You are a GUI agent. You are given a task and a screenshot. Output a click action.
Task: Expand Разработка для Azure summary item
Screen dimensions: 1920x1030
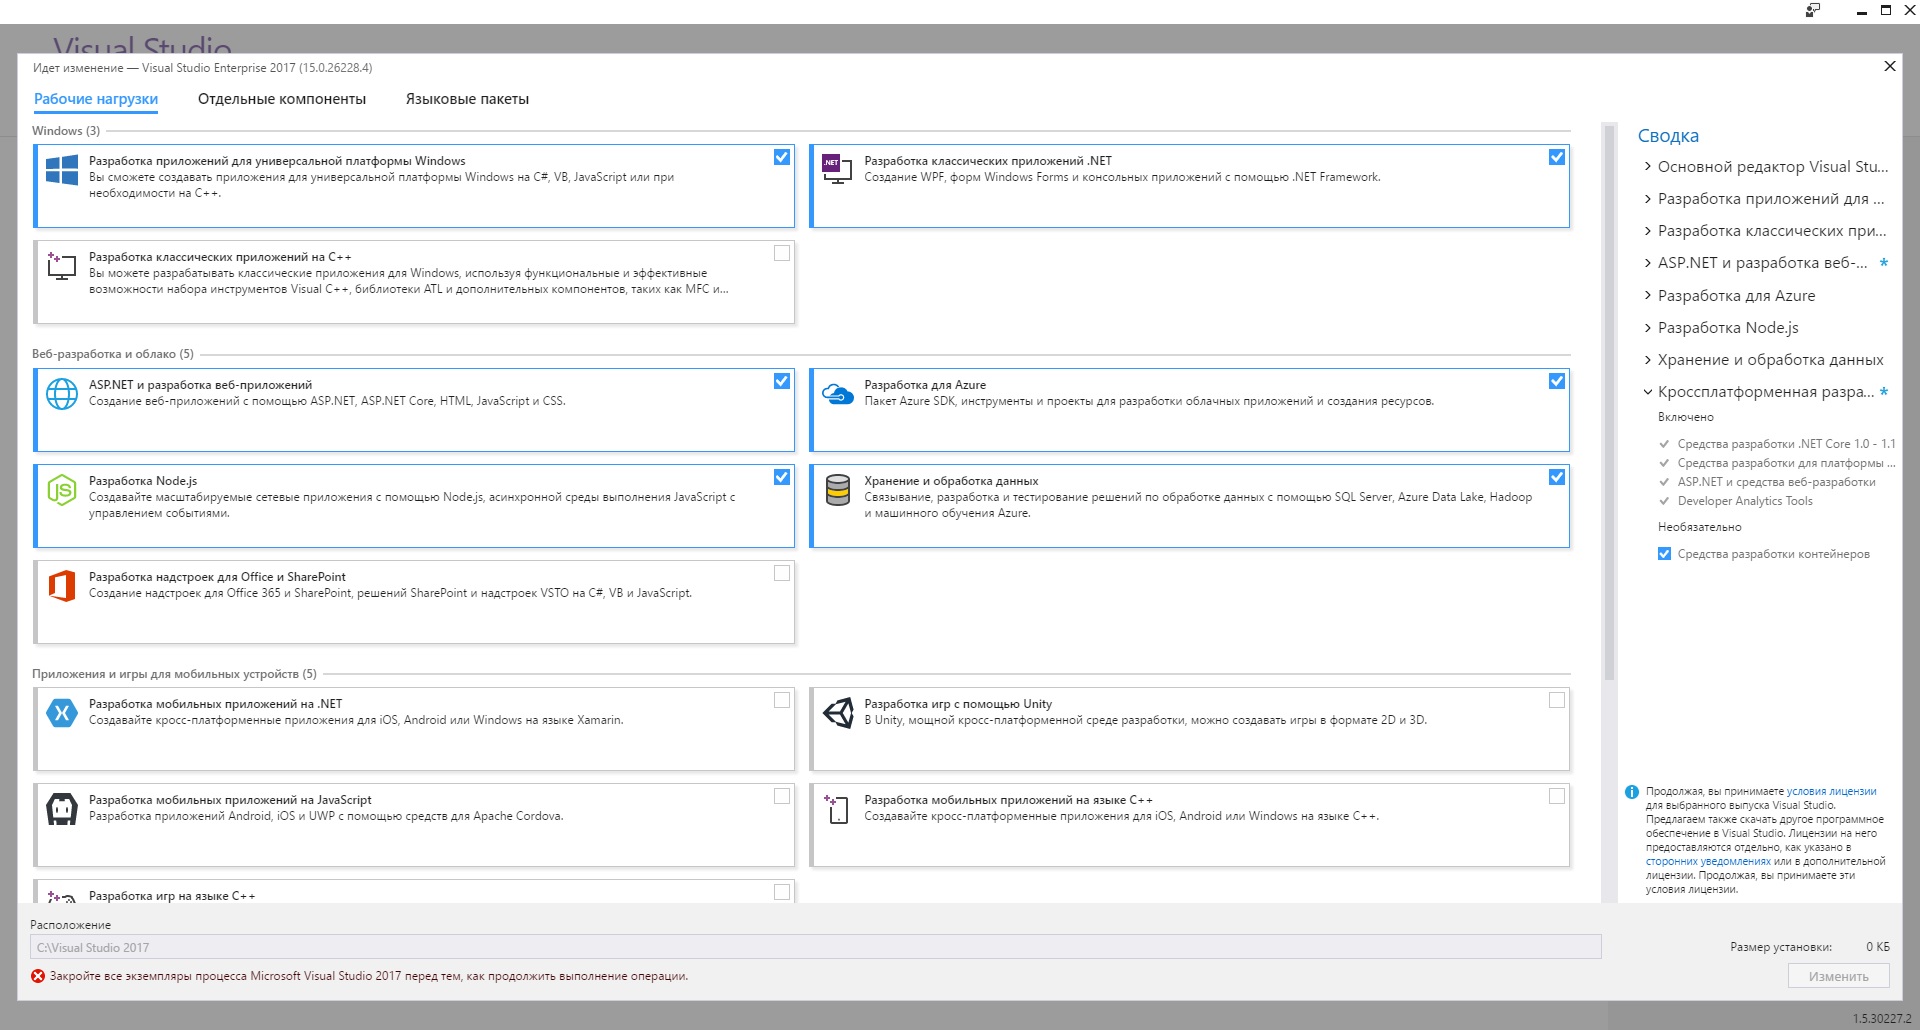(x=1648, y=296)
